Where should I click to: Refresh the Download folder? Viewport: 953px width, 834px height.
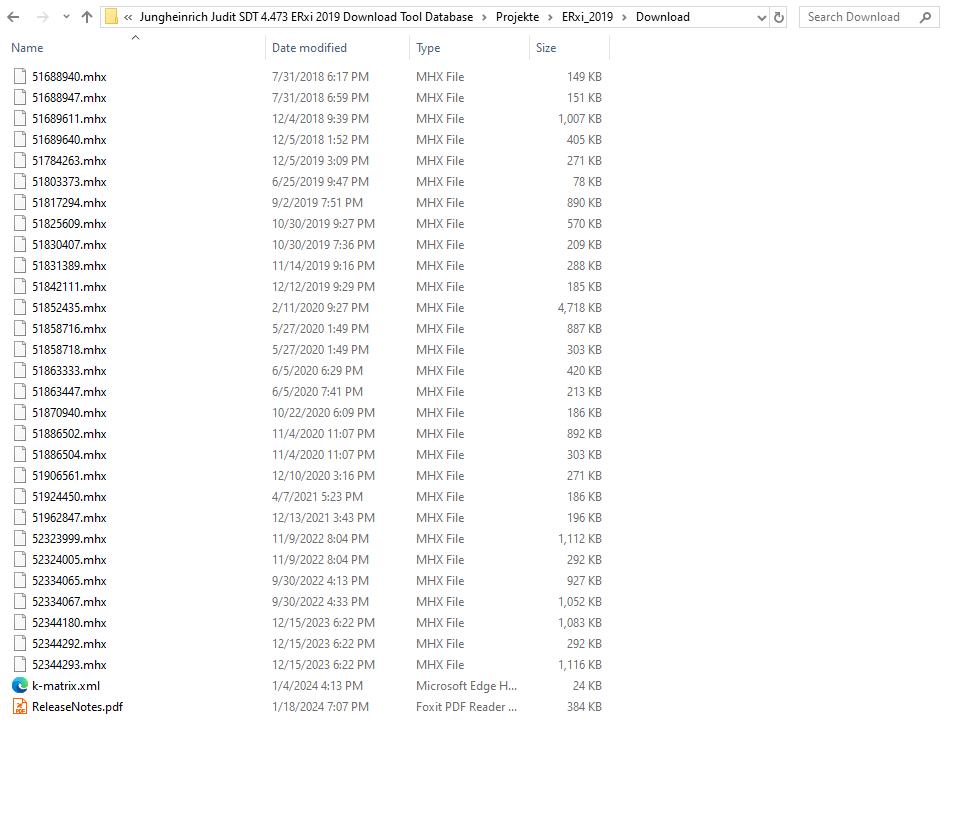point(779,18)
